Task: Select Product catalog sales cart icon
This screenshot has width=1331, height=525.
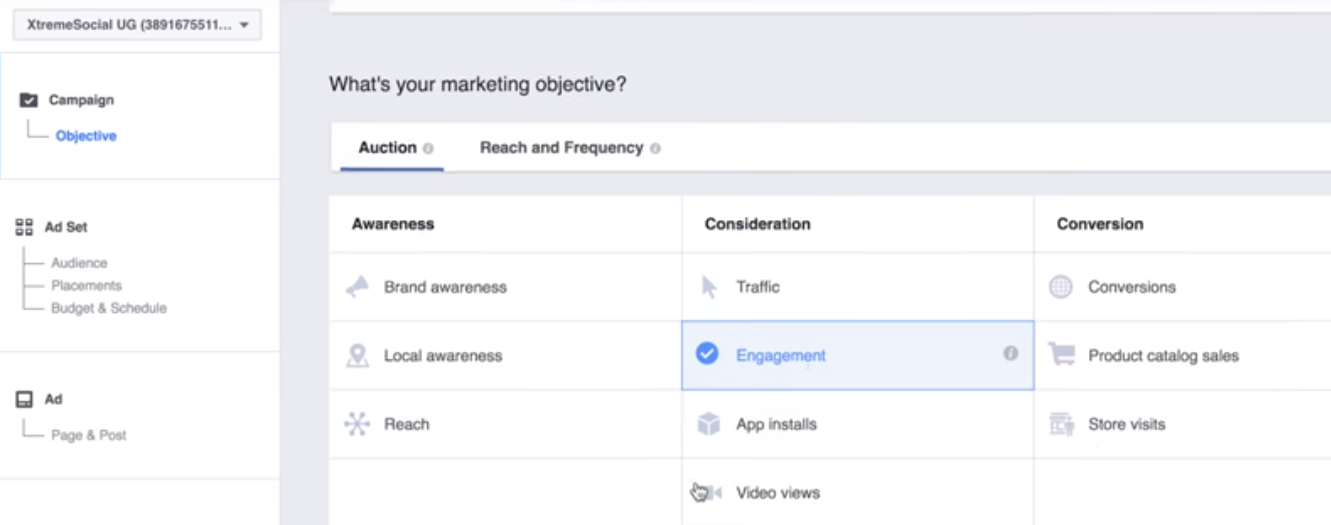Action: tap(1060, 355)
